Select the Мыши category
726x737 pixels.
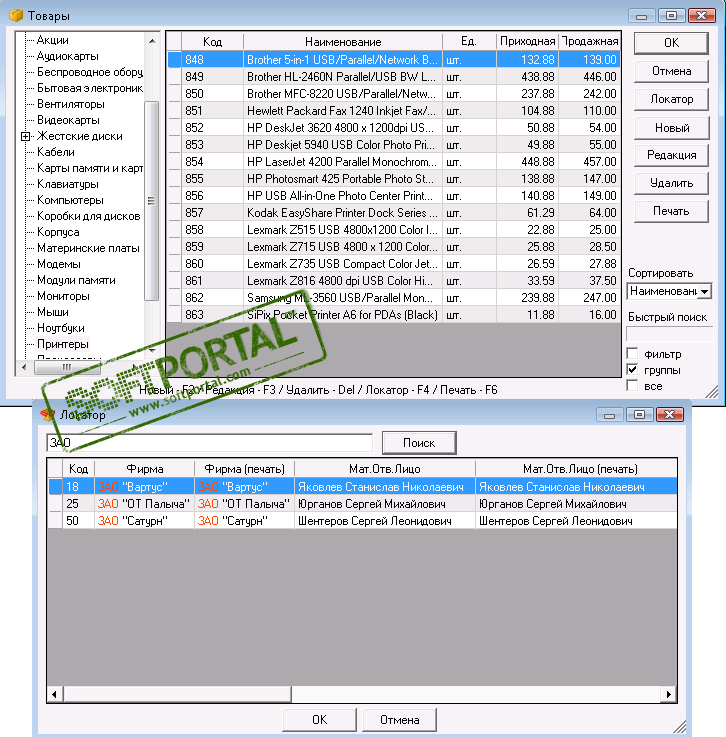point(53,312)
